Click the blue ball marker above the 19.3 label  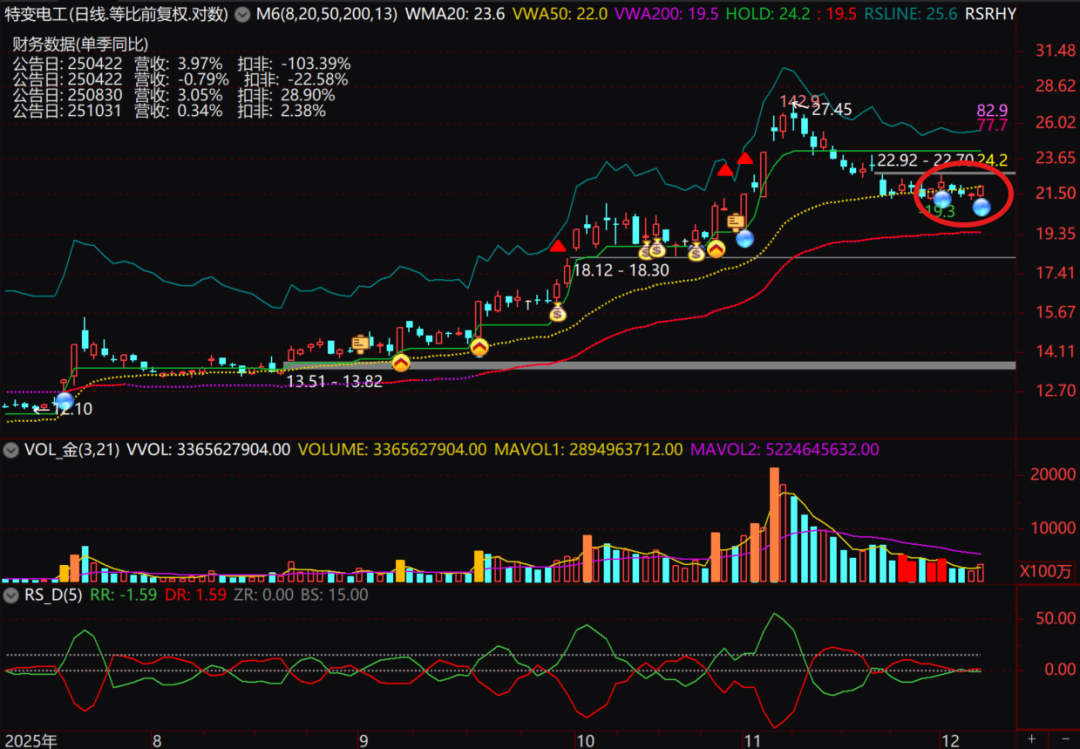[942, 200]
